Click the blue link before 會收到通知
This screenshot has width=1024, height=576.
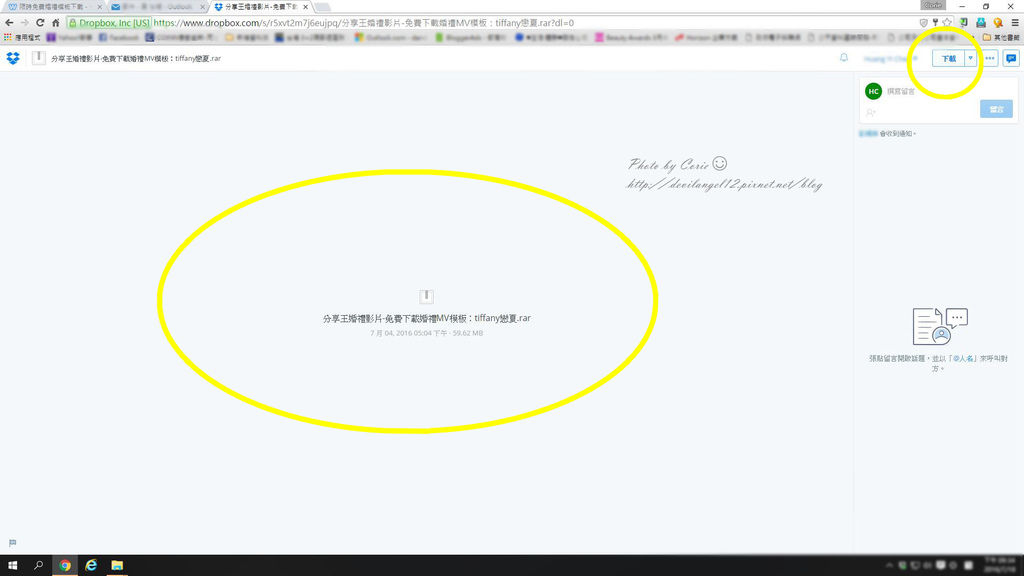868,133
